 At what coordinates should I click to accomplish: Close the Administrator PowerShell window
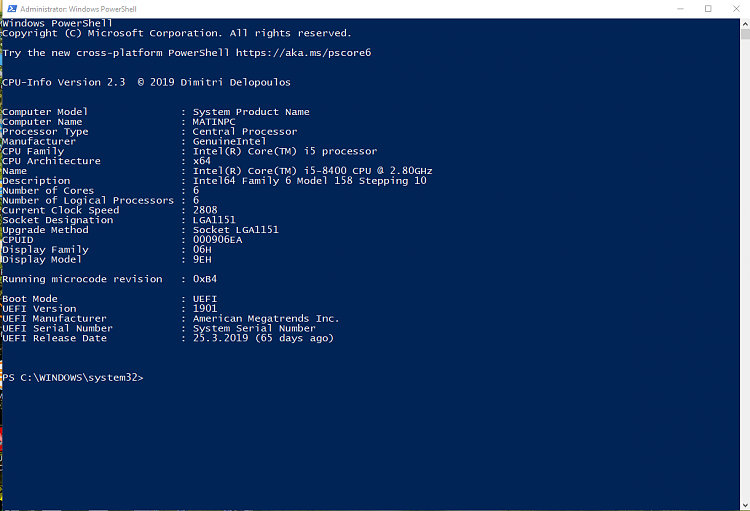click(736, 9)
